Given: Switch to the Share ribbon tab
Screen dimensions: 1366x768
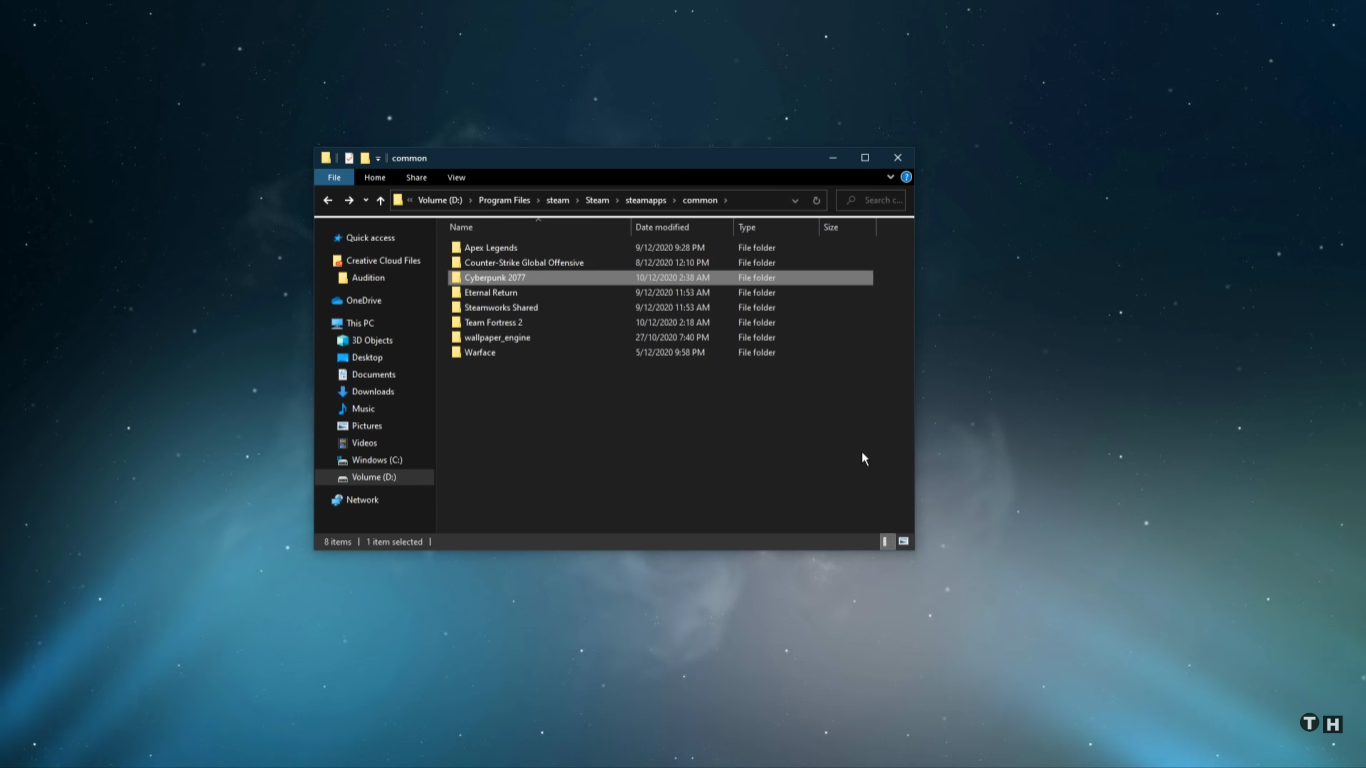Looking at the screenshot, I should pyautogui.click(x=416, y=177).
